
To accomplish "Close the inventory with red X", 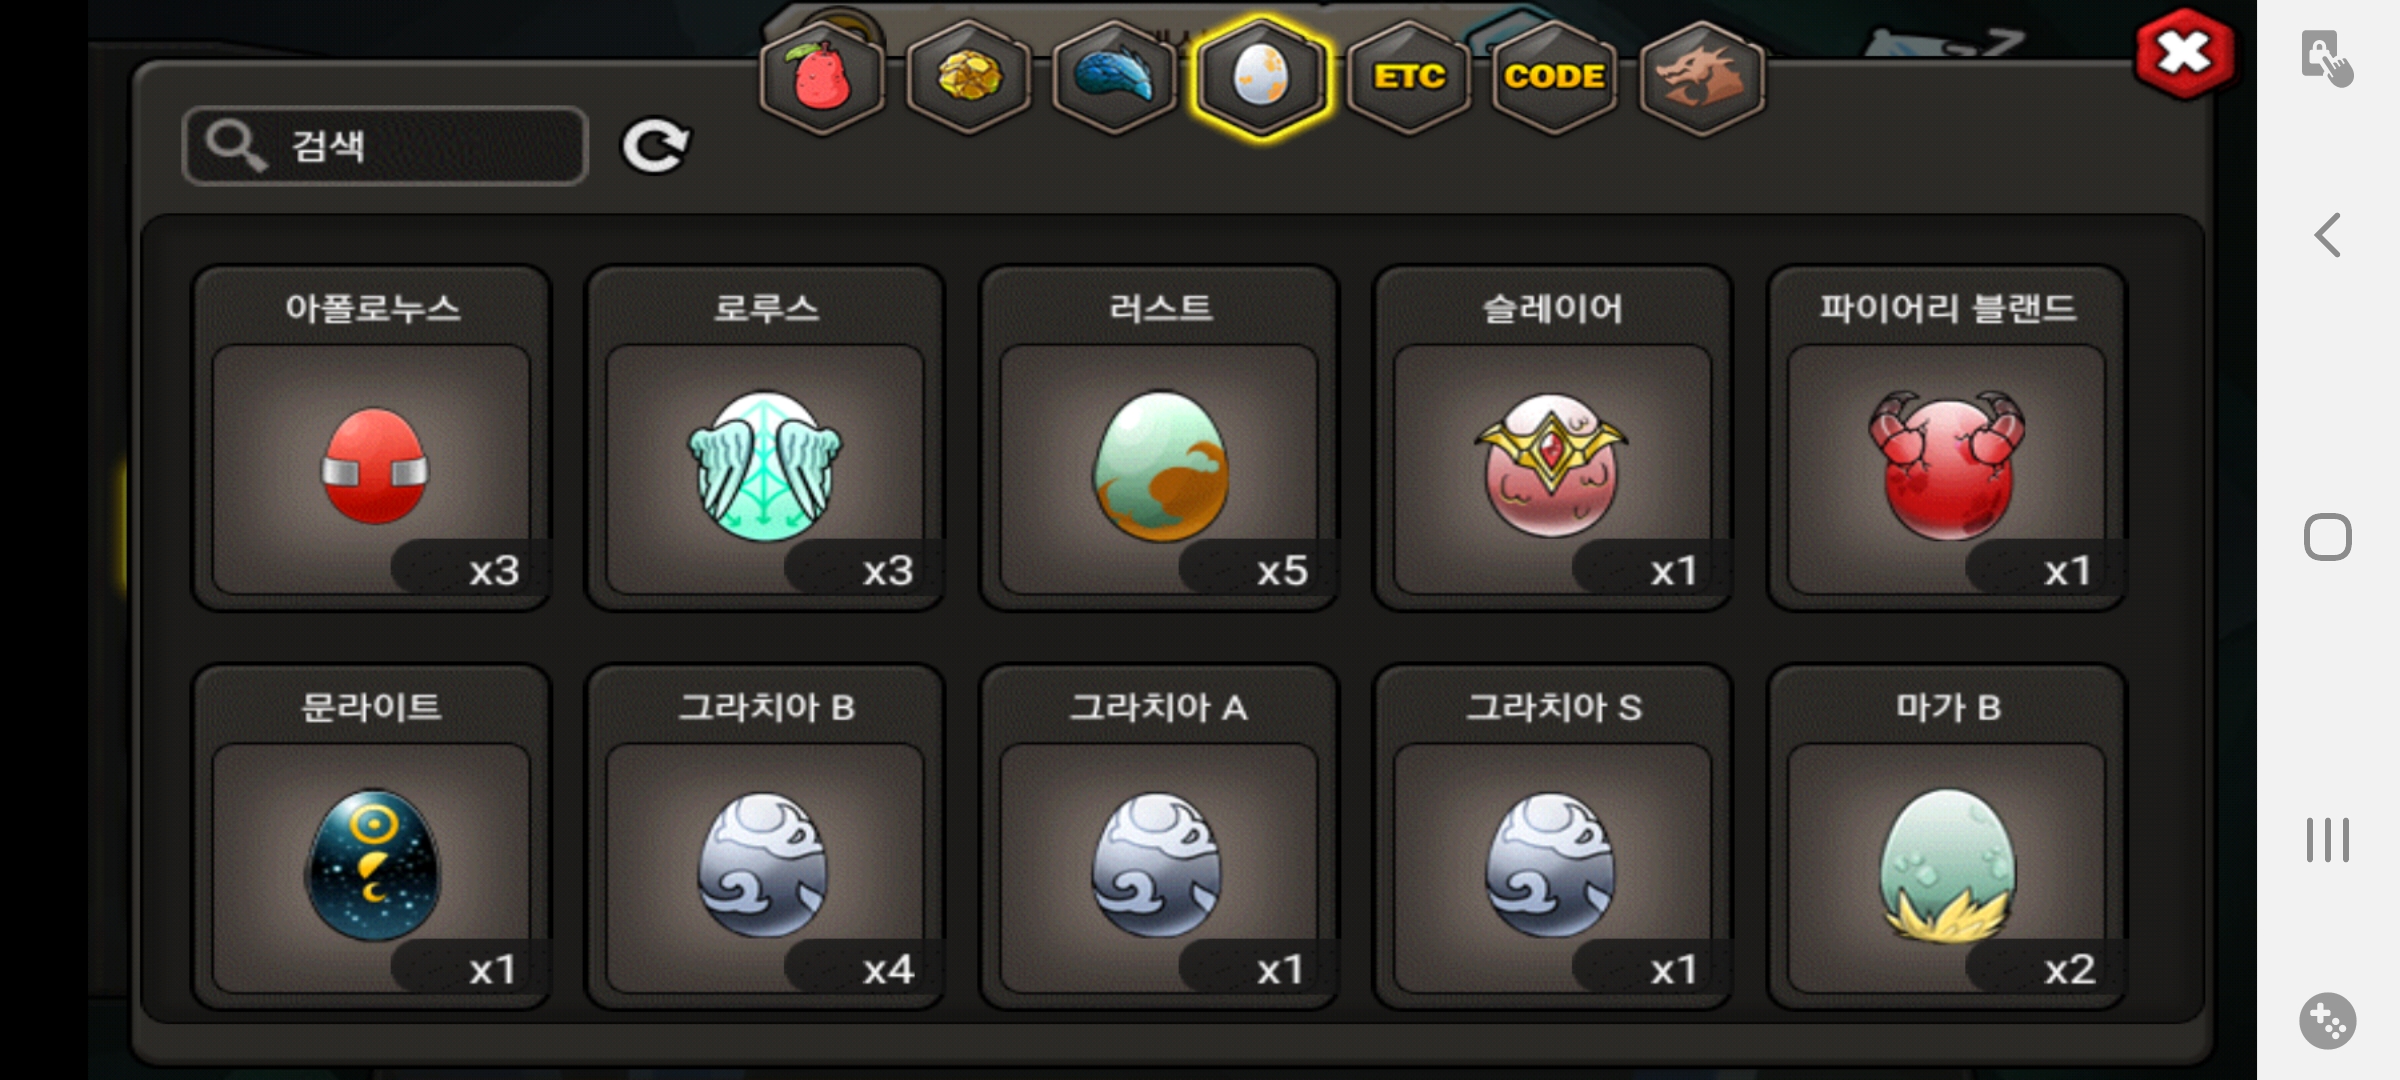I will click(x=2184, y=53).
